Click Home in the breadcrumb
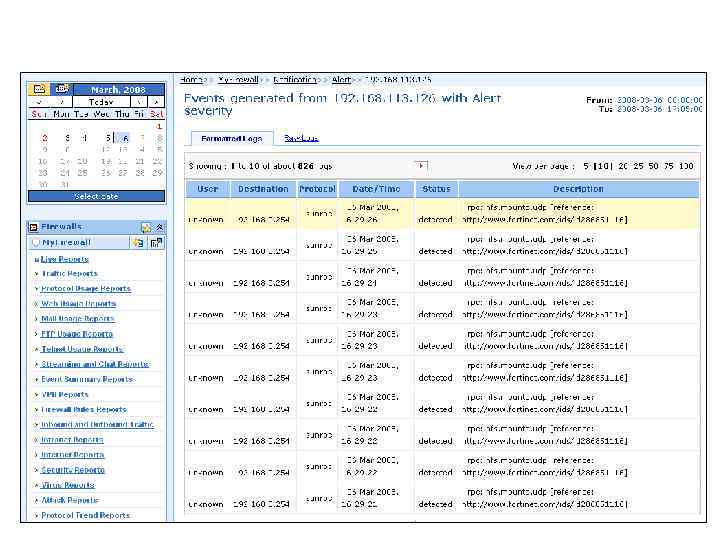This screenshot has height=540, width=720. coord(191,79)
